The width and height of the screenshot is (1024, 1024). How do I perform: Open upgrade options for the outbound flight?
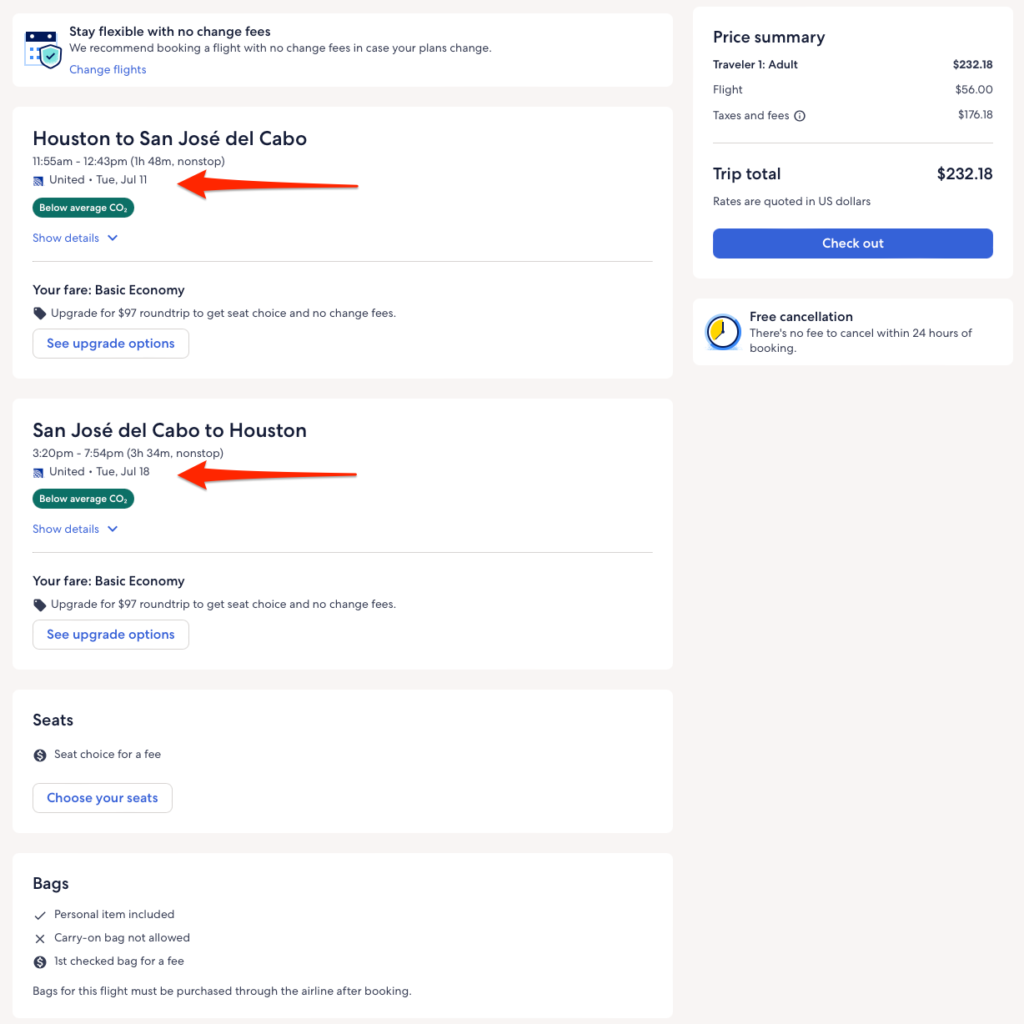click(111, 343)
